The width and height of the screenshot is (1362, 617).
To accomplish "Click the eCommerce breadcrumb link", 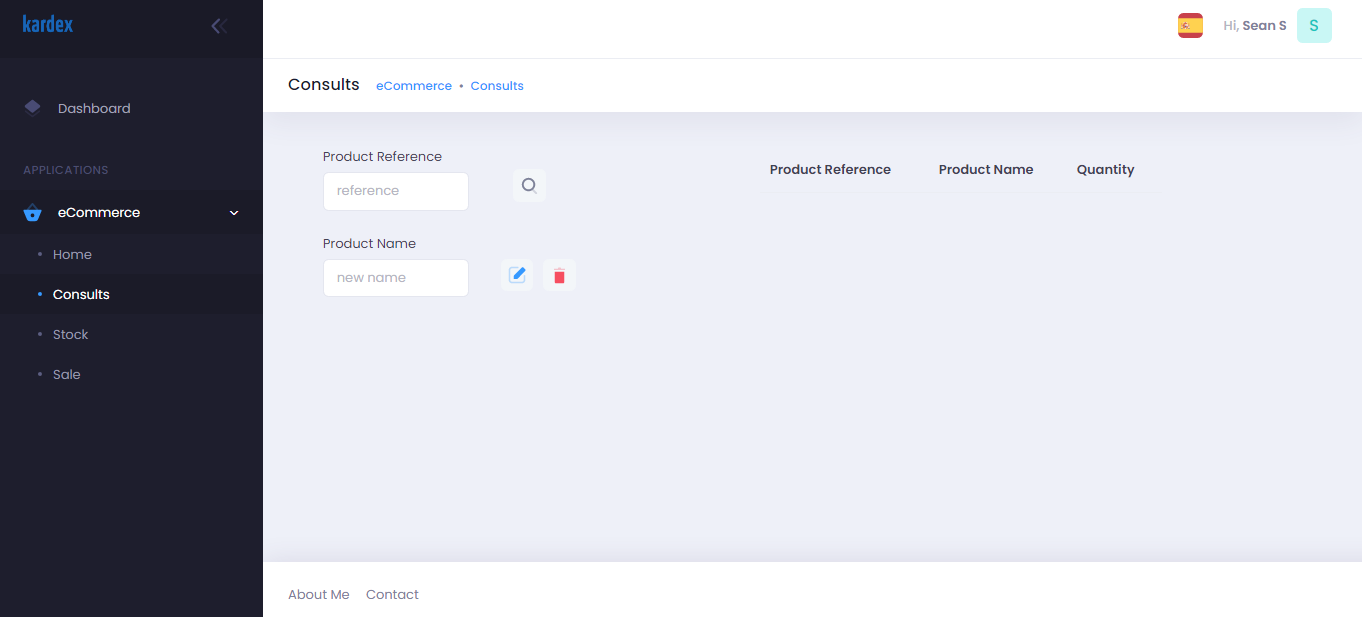I will point(414,86).
